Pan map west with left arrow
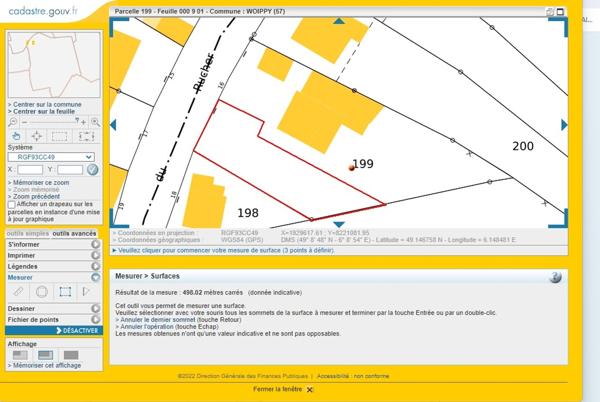600x402 pixels. pyautogui.click(x=113, y=125)
